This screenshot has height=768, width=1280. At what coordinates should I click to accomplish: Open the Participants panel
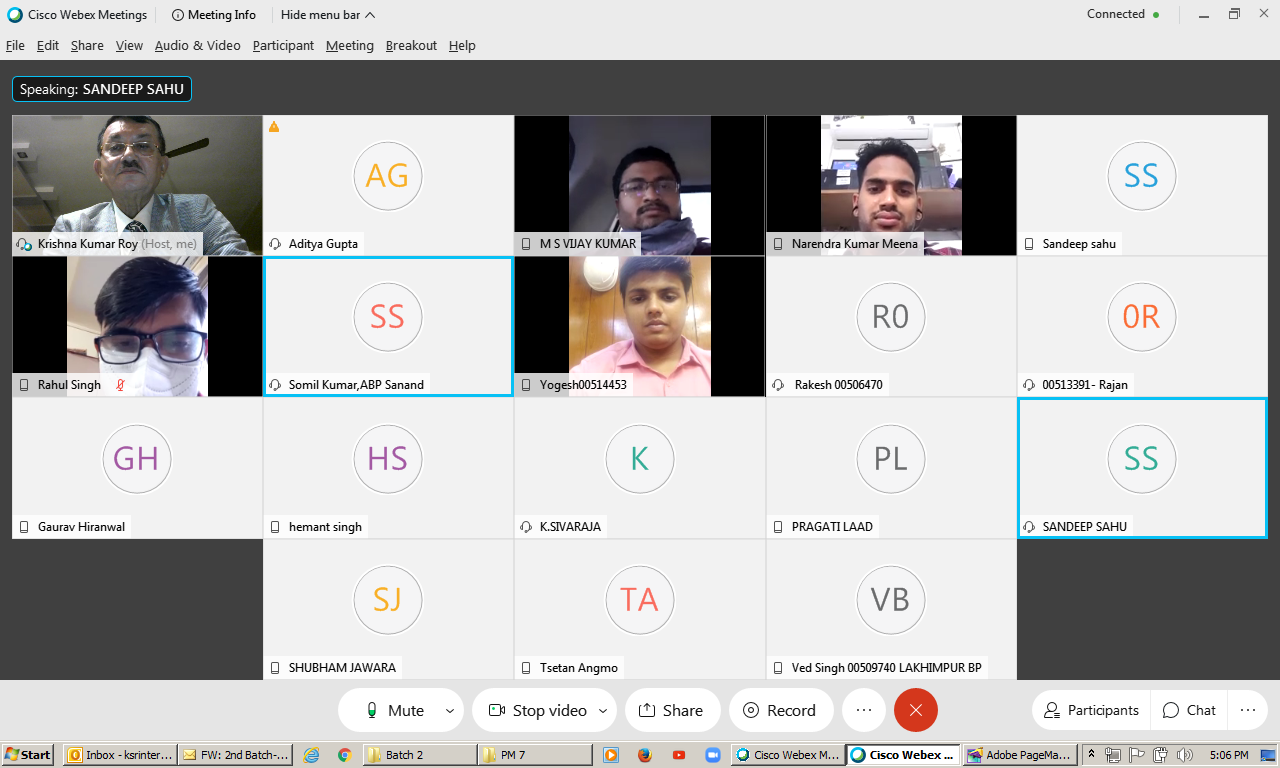pos(1091,710)
